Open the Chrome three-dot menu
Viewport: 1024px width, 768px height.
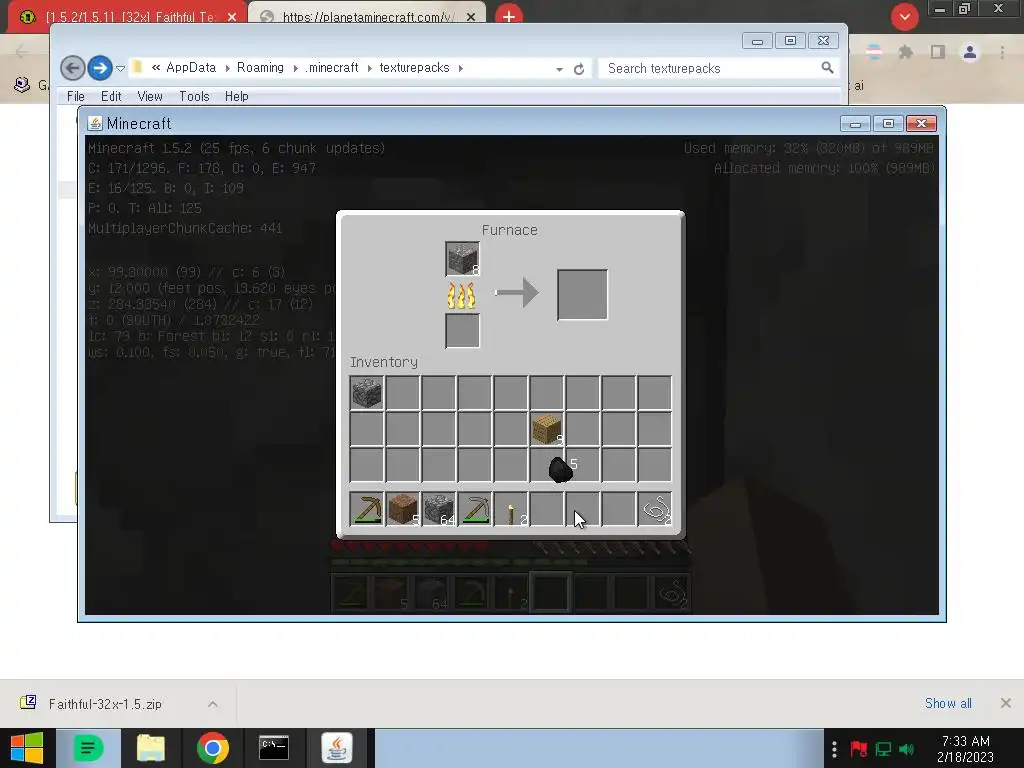[x=1002, y=52]
